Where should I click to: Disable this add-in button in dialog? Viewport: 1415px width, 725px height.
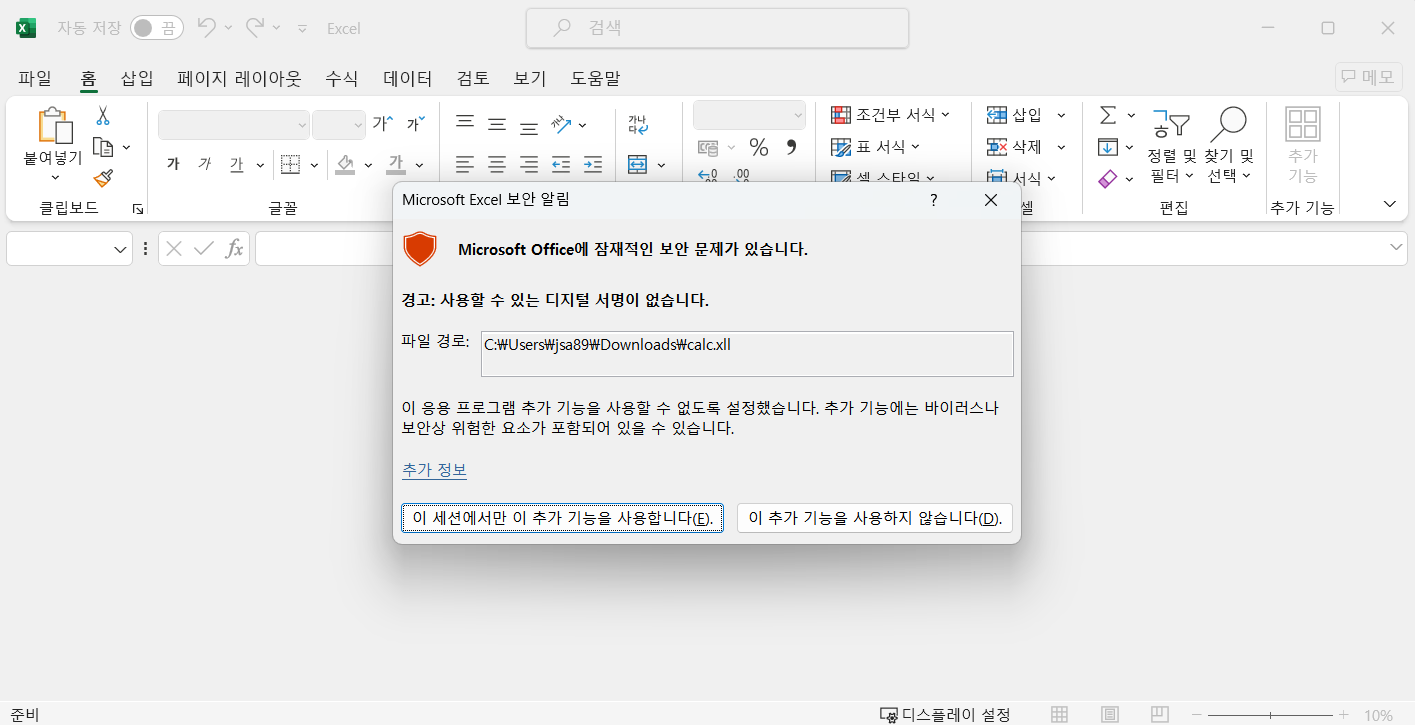pyautogui.click(x=875, y=518)
